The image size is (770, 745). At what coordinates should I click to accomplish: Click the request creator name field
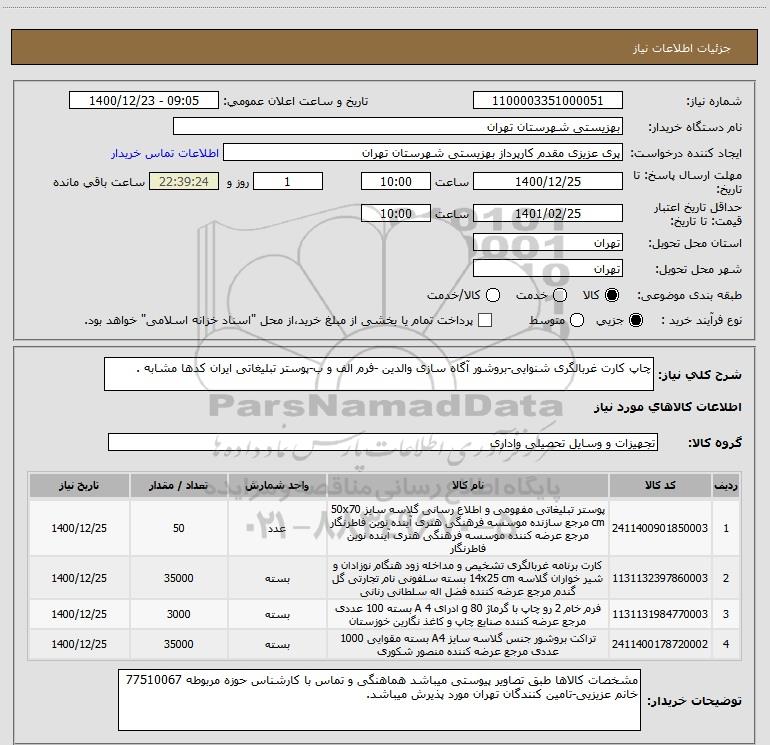coord(423,153)
